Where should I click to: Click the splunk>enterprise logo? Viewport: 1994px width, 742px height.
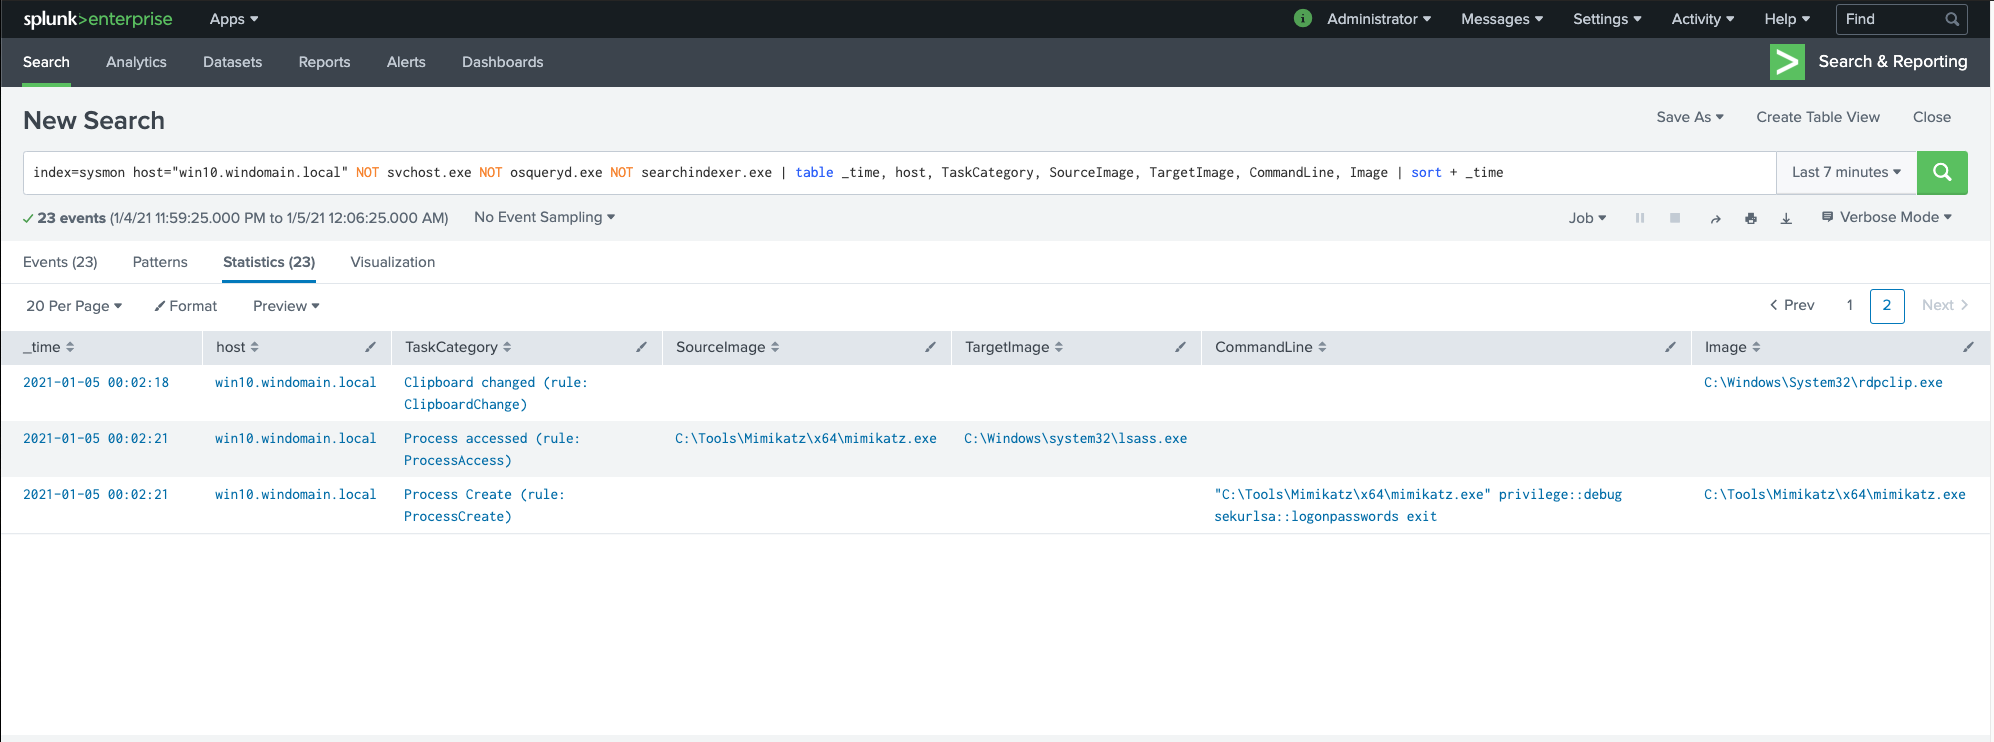(x=98, y=19)
